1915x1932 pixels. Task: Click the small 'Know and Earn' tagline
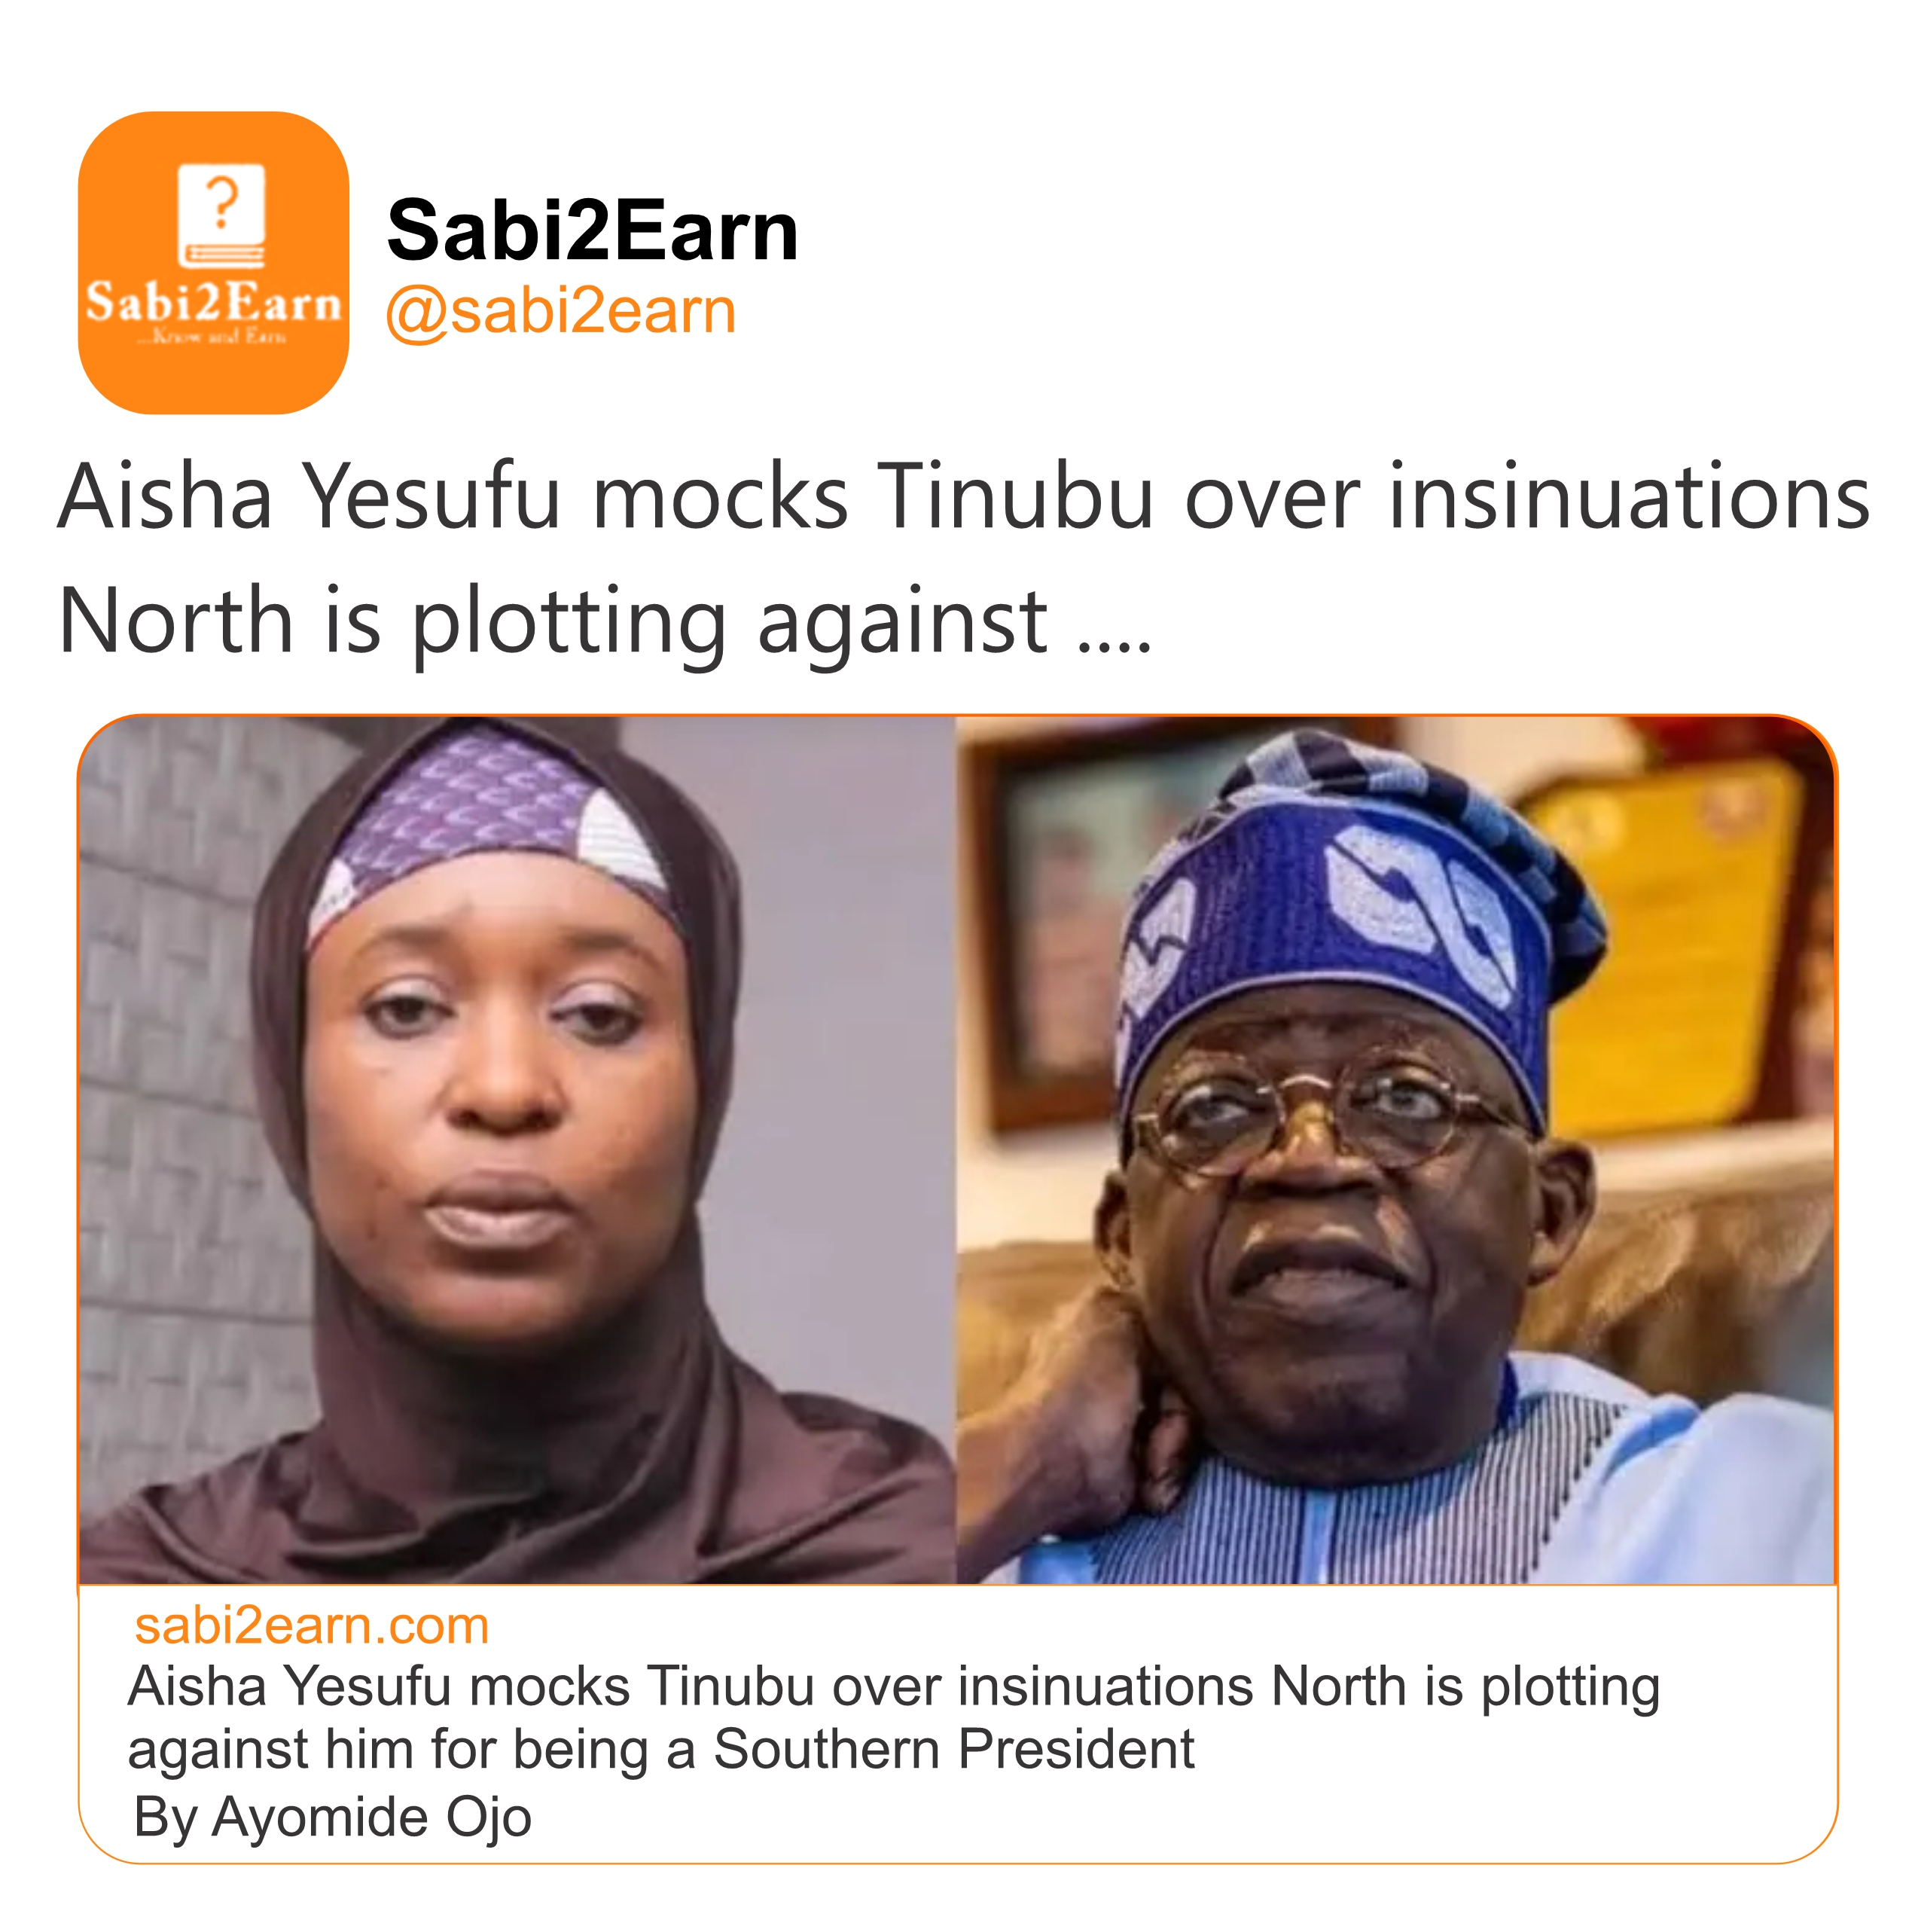[x=213, y=337]
